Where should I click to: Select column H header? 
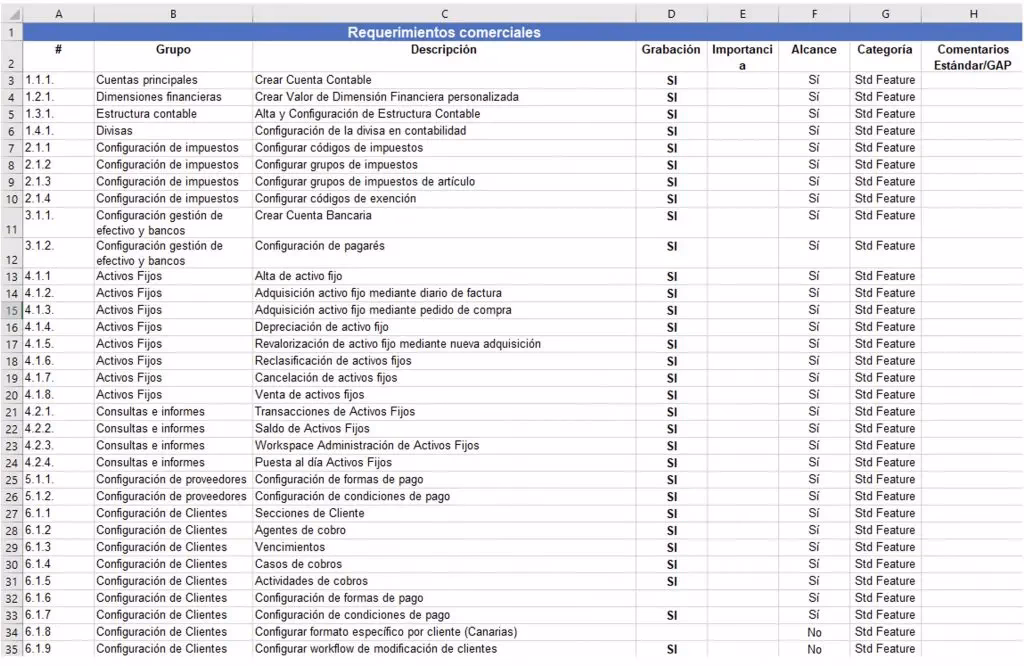(971, 13)
